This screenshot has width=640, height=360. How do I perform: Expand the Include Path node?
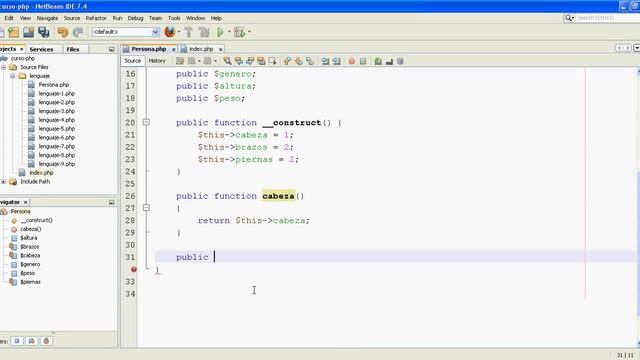coord(4,182)
